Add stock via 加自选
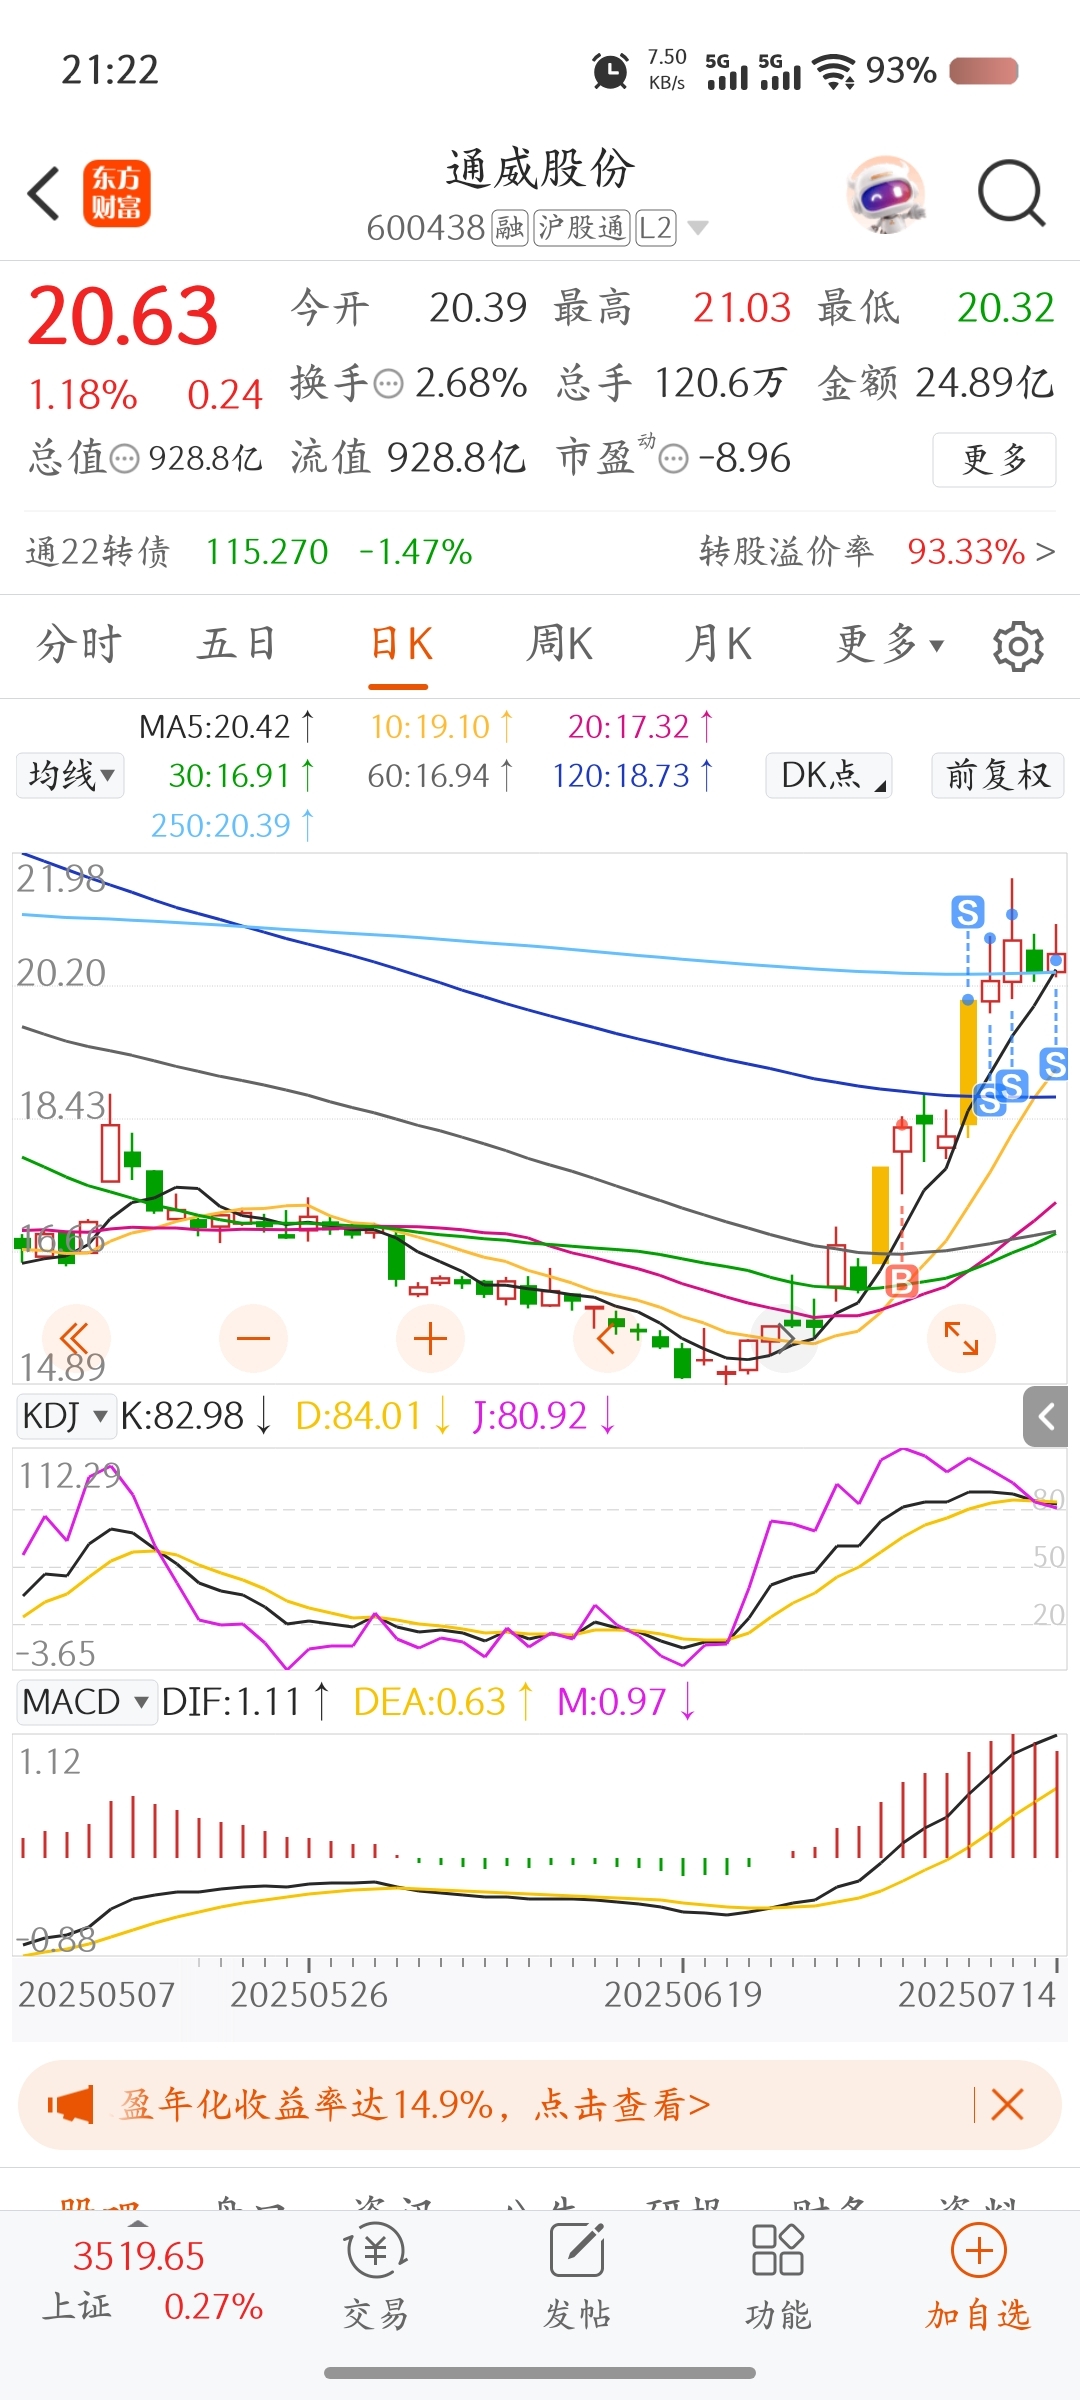1080x2400 pixels. pyautogui.click(x=978, y=2279)
